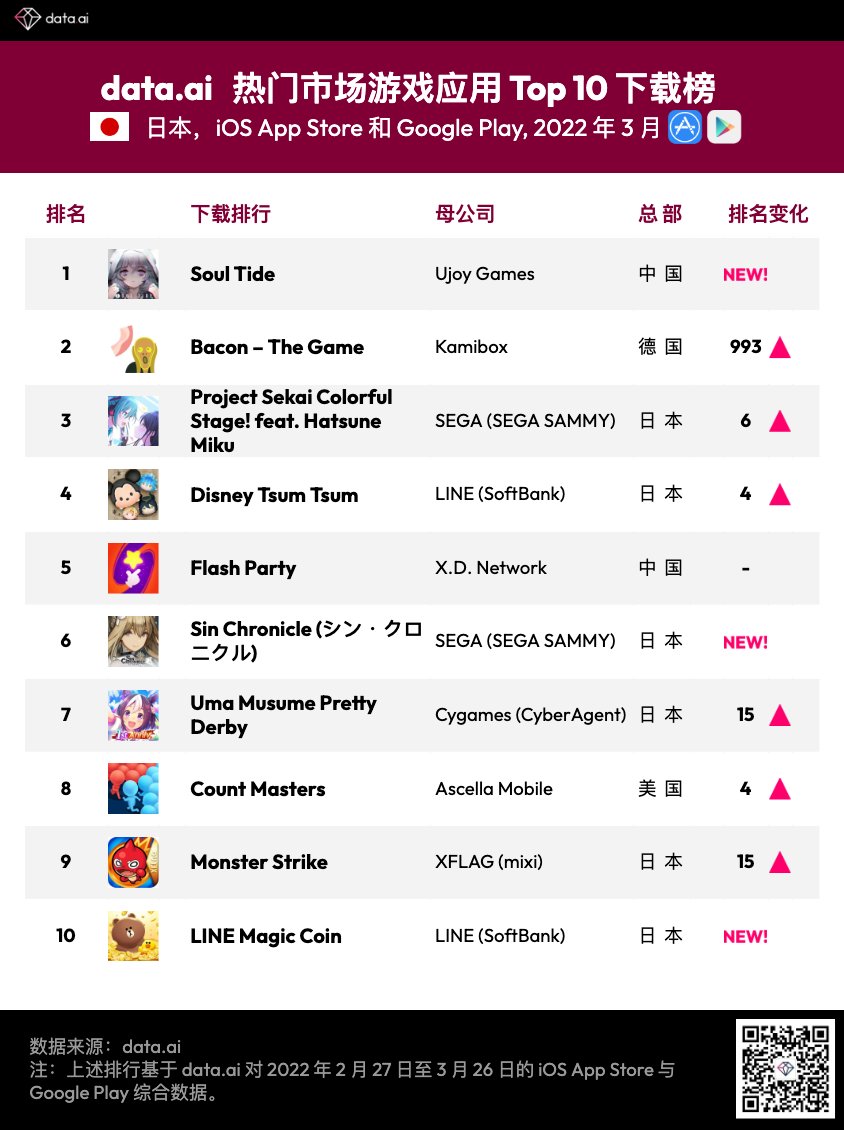Click the Japan flag icon
Viewport: 844px width, 1130px height.
pyautogui.click(x=109, y=127)
